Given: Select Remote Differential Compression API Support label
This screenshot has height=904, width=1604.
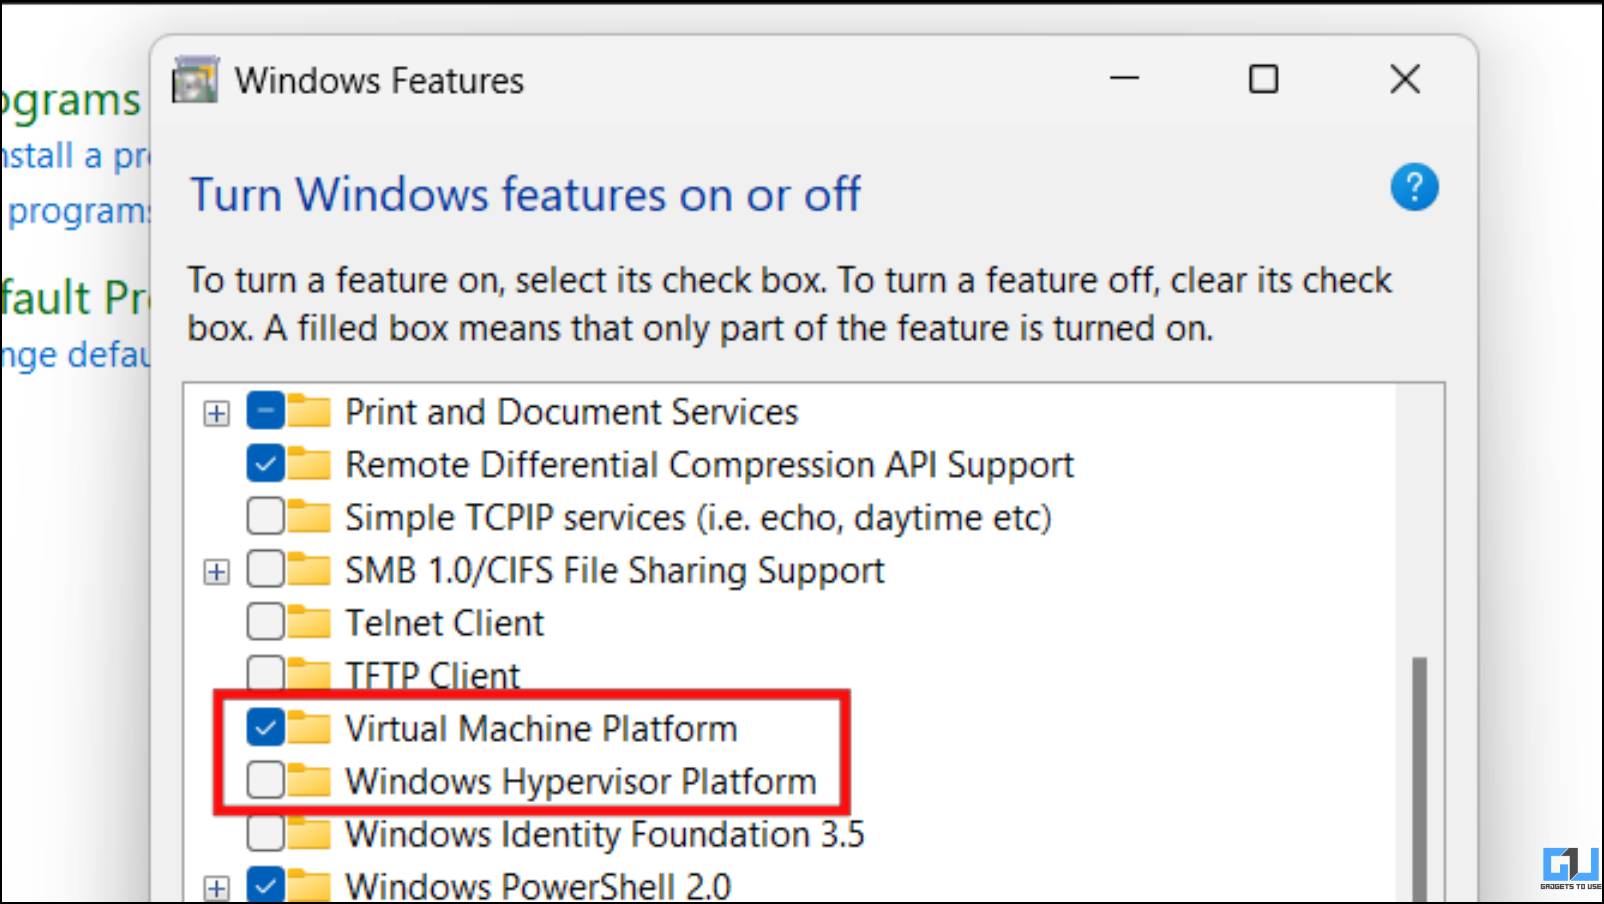Looking at the screenshot, I should (x=709, y=465).
